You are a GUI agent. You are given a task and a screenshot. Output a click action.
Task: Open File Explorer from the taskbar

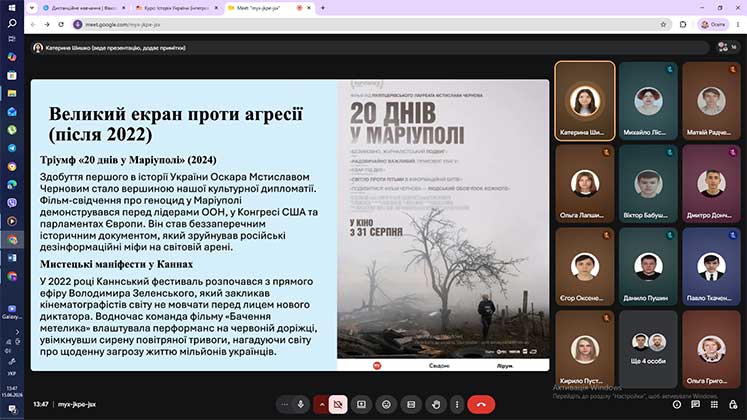pos(12,93)
